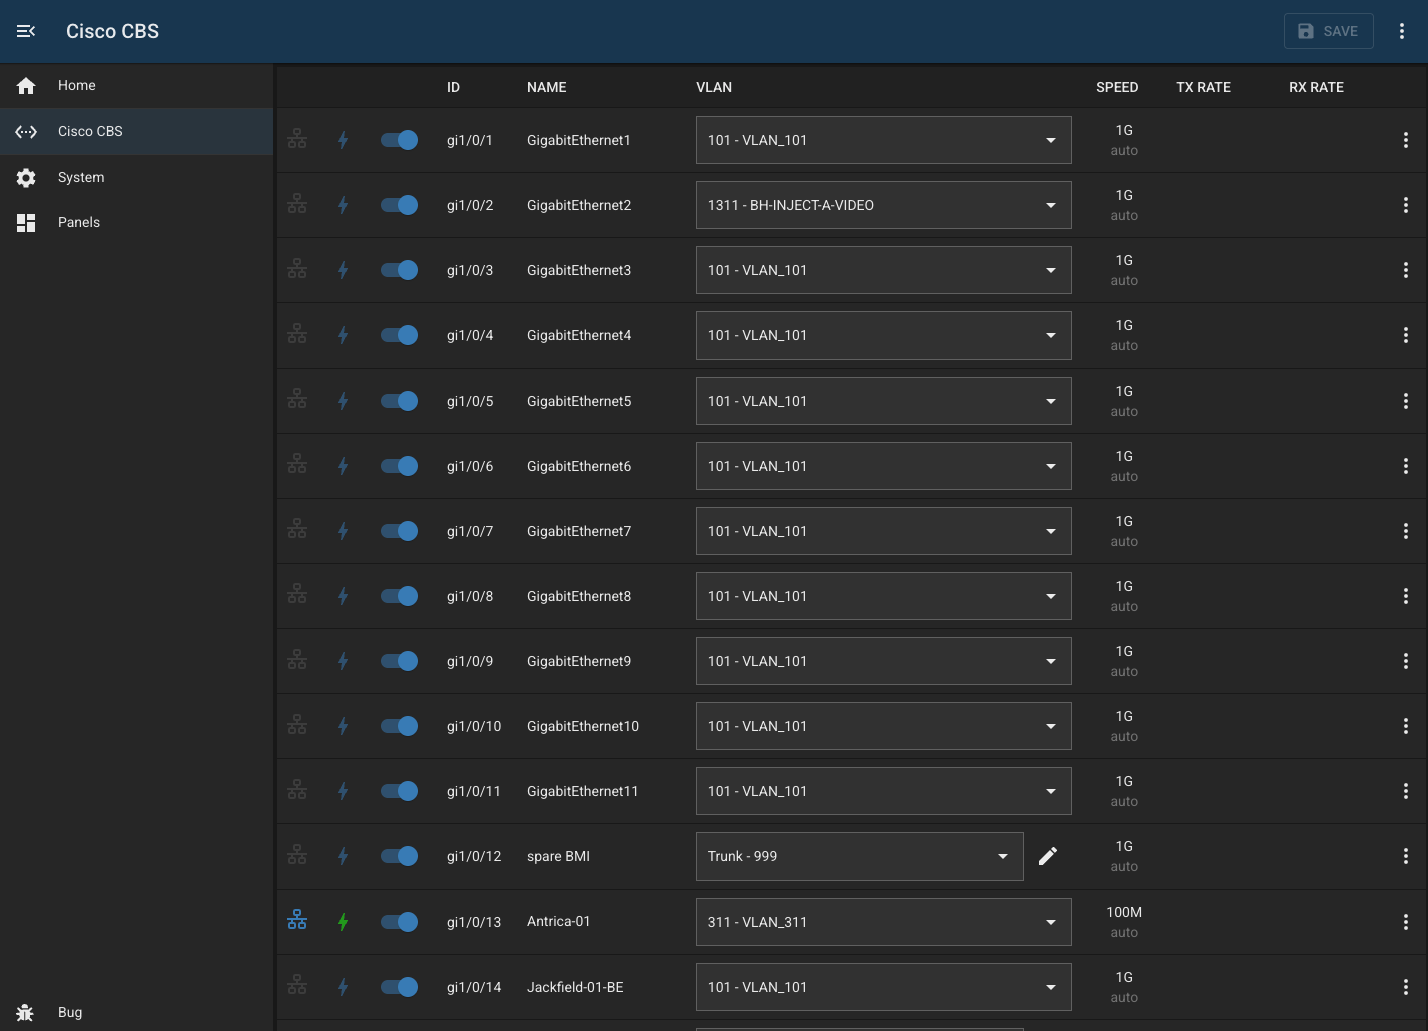Screen dimensions: 1428x1031
Task: Select the System gear icon in sidebar
Action: [26, 177]
